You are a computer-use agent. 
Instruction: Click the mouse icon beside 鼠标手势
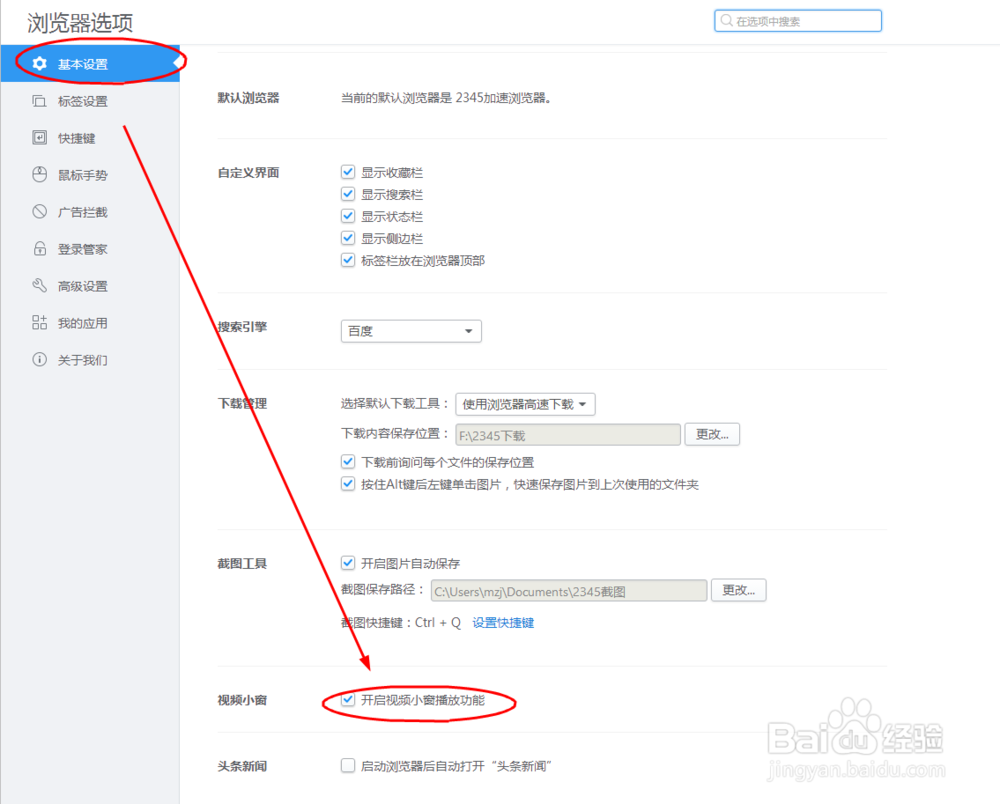tap(40, 175)
